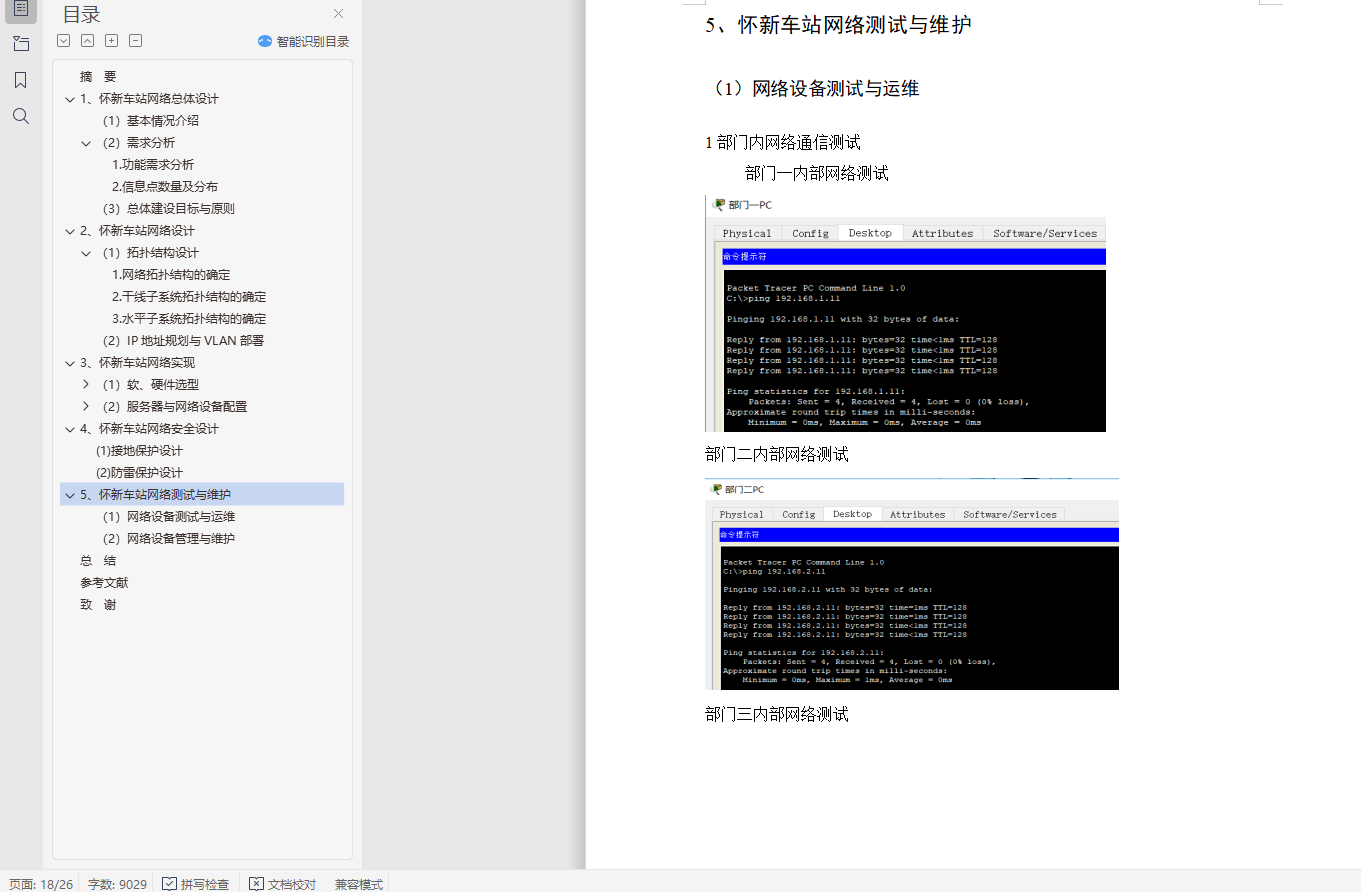The width and height of the screenshot is (1361, 892).
Task: Click the collapse-all up-chevron box icon
Action: click(x=88, y=41)
